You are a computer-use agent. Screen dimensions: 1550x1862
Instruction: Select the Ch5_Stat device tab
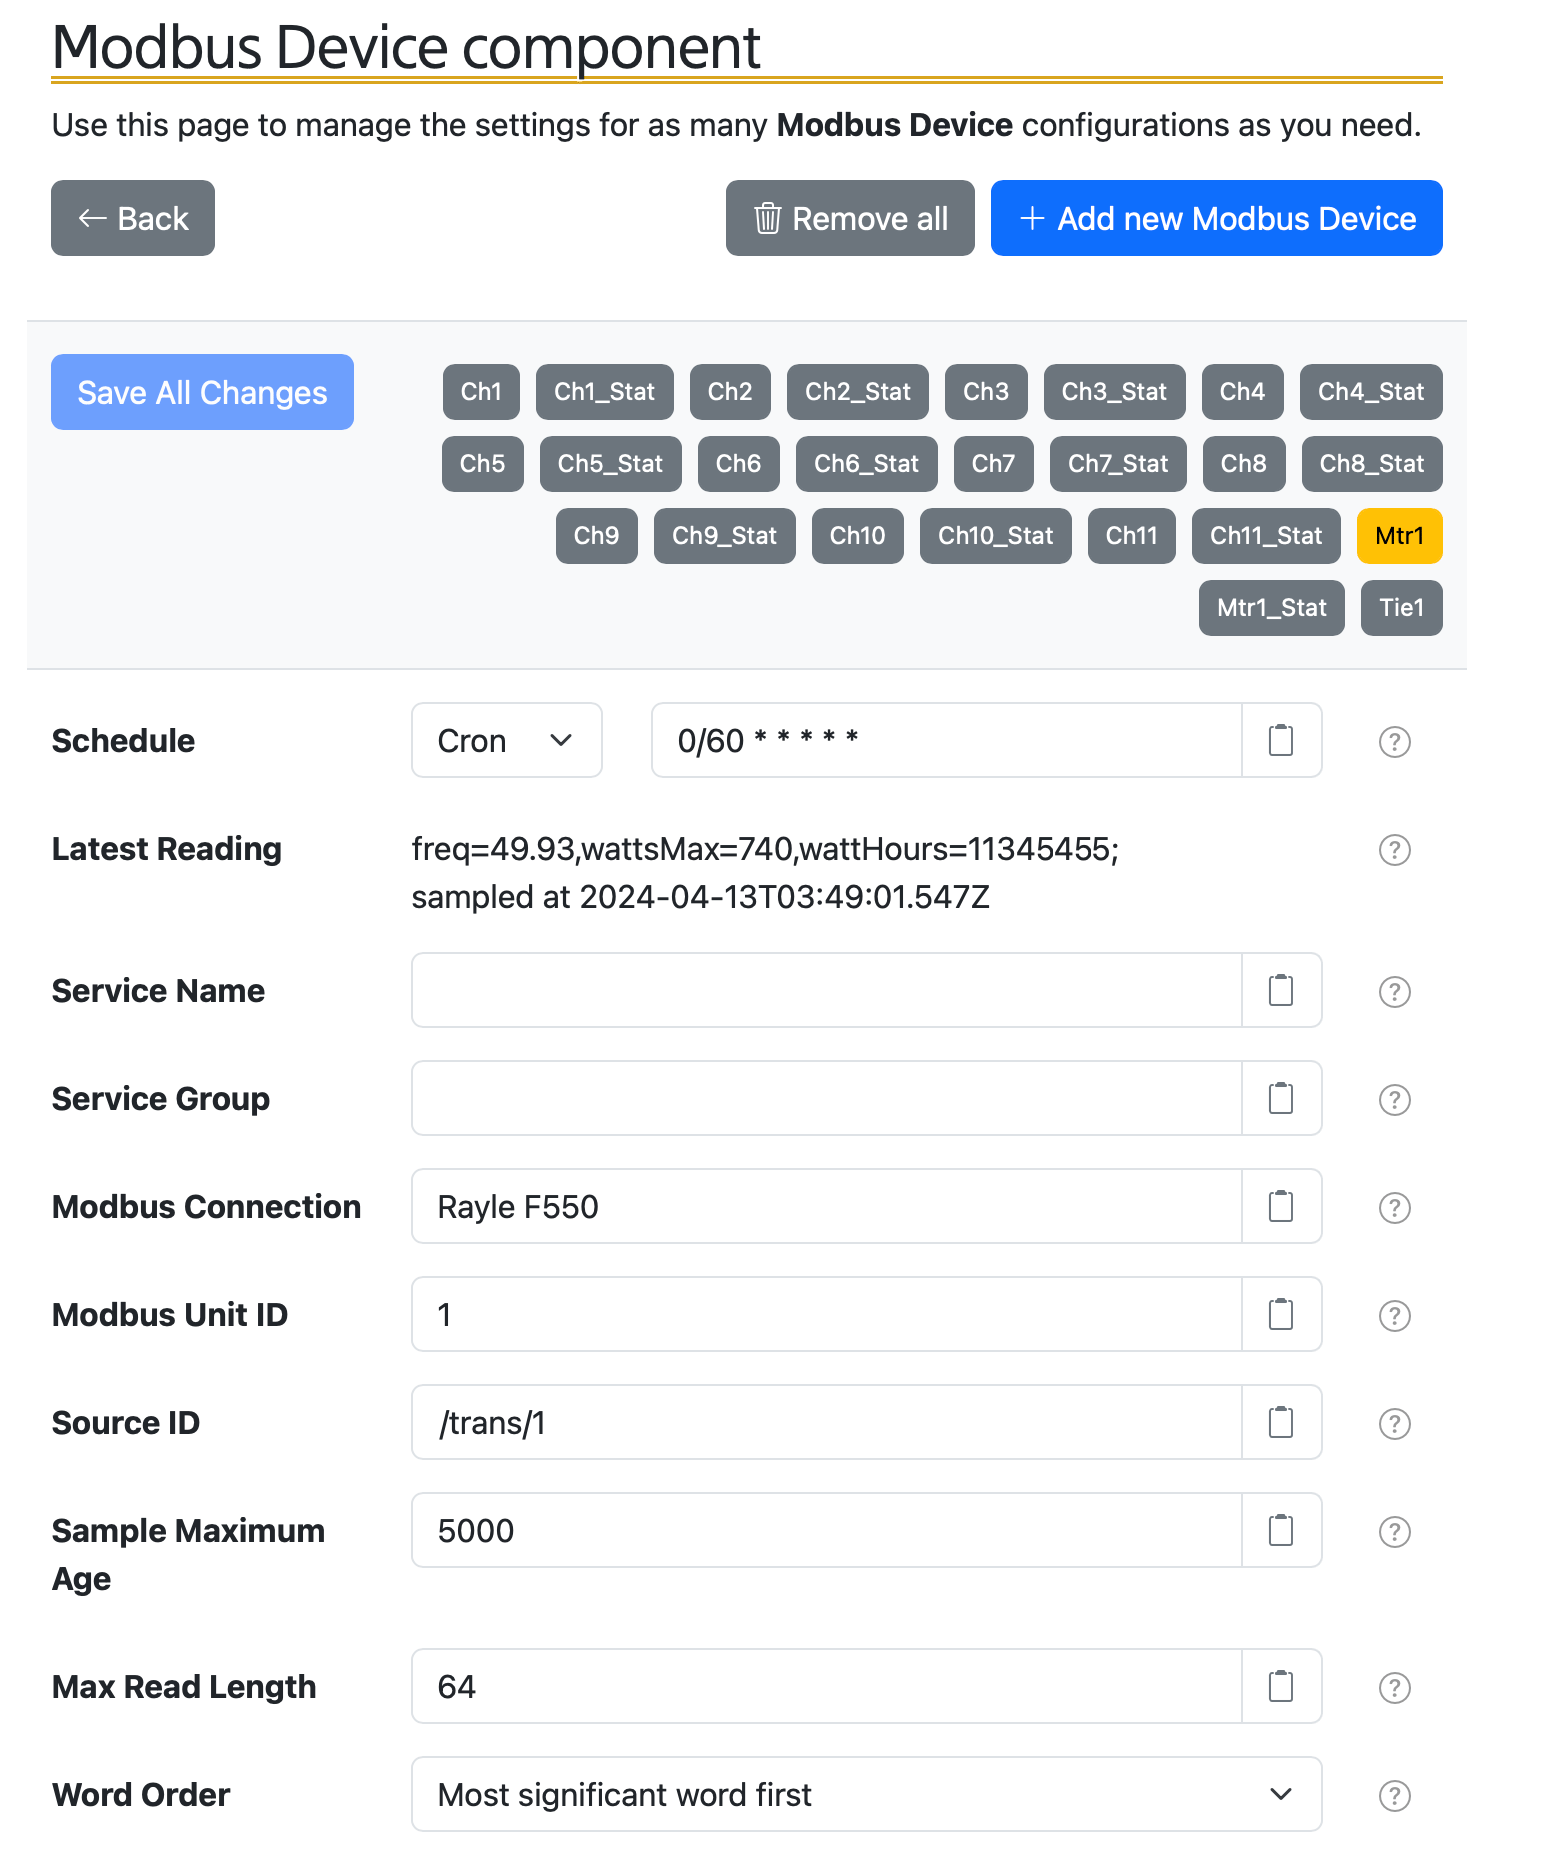(611, 464)
